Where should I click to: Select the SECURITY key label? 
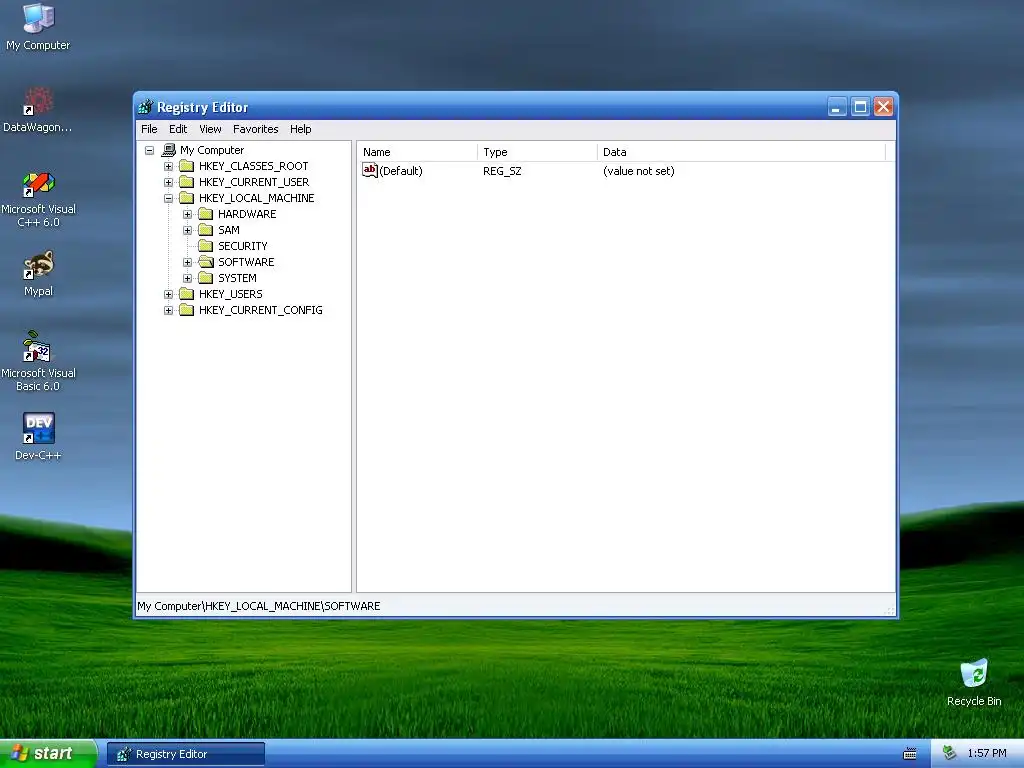pos(243,246)
